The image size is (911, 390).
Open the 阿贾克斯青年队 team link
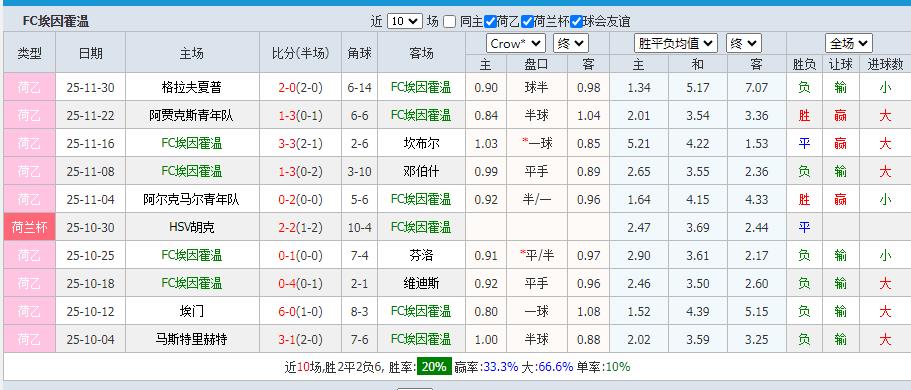[x=191, y=116]
